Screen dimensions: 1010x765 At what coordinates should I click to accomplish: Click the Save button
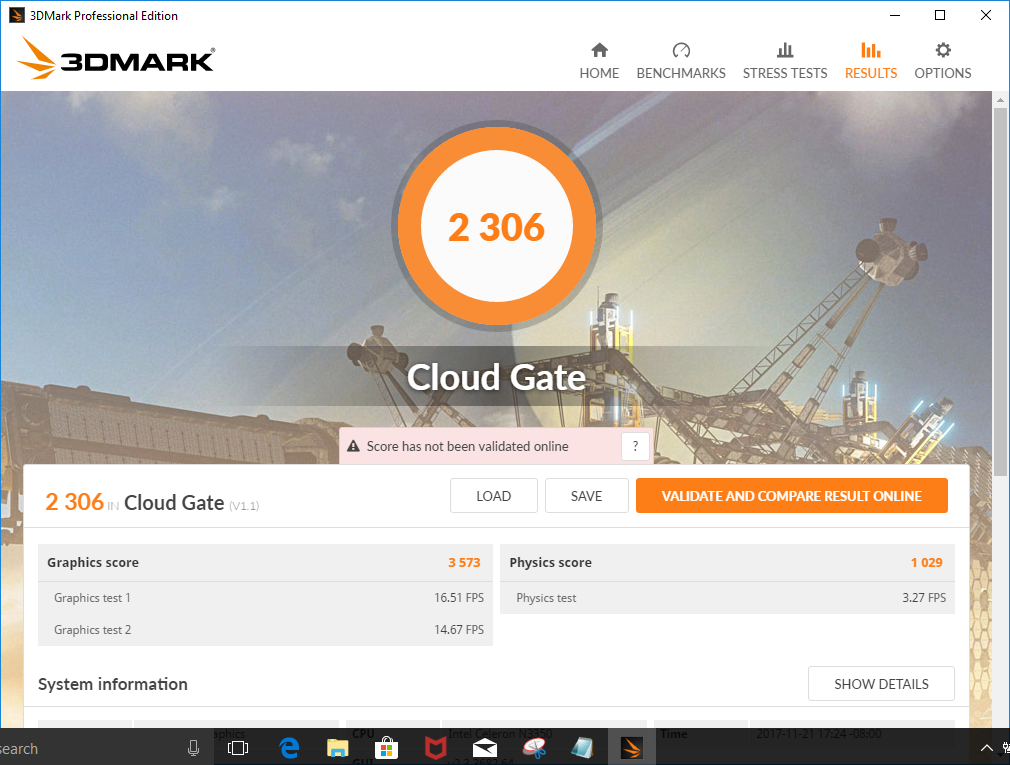point(586,496)
